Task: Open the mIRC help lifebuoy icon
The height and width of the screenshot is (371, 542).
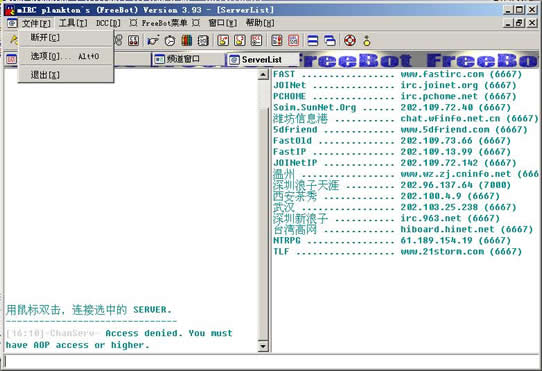Action: click(x=350, y=41)
